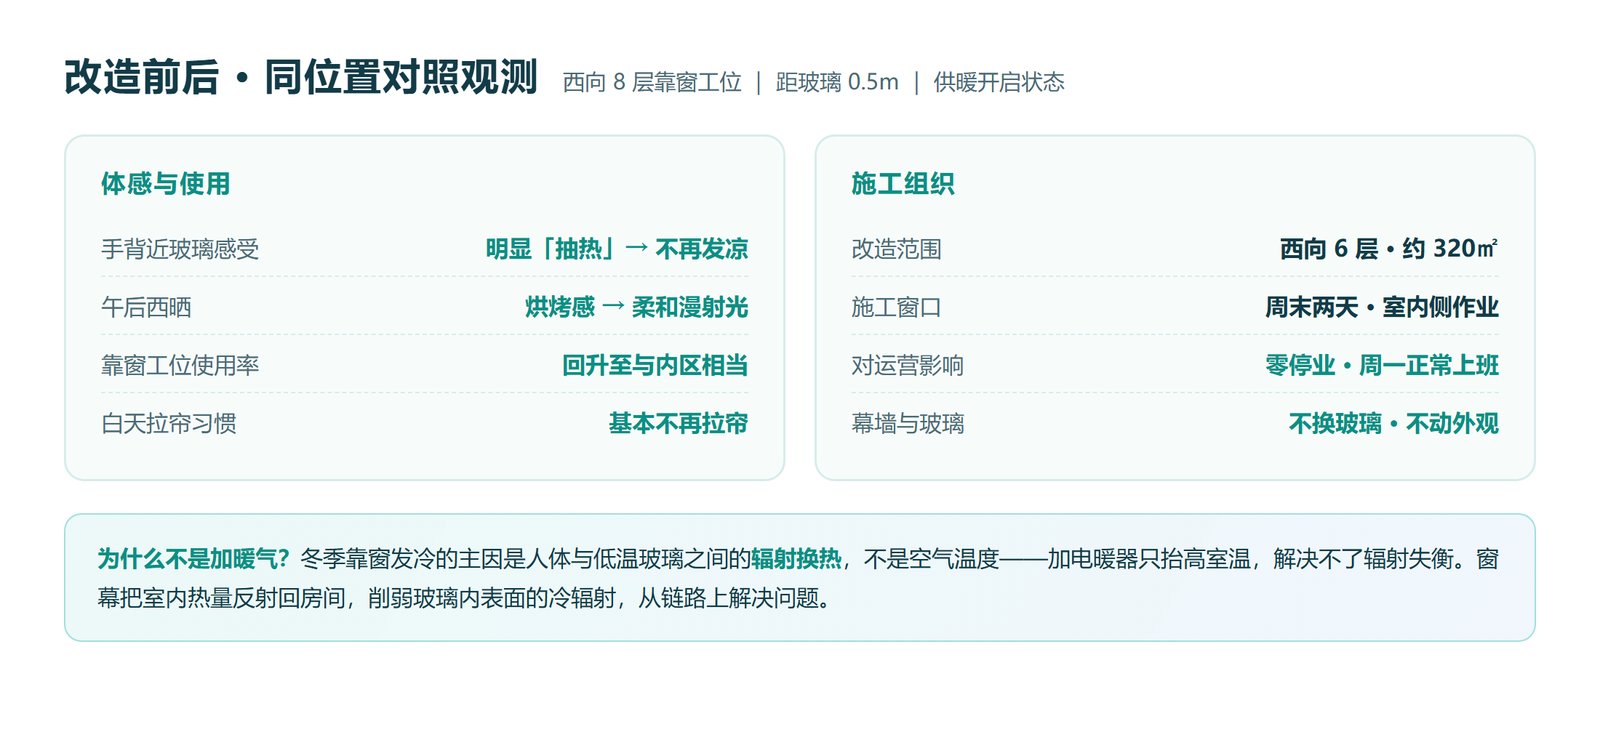
Task: Click the subtitle text 距玻璃 0.5m
Action: click(837, 82)
